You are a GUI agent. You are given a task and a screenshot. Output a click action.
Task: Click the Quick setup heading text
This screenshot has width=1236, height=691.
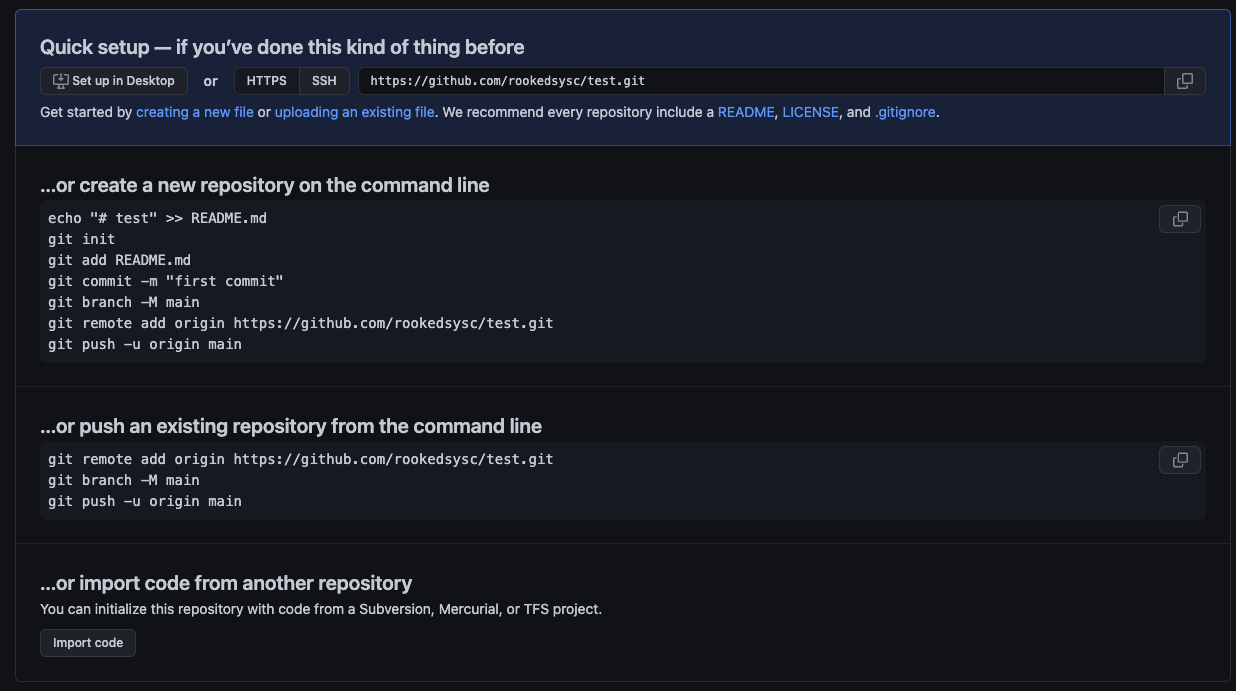coord(281,47)
